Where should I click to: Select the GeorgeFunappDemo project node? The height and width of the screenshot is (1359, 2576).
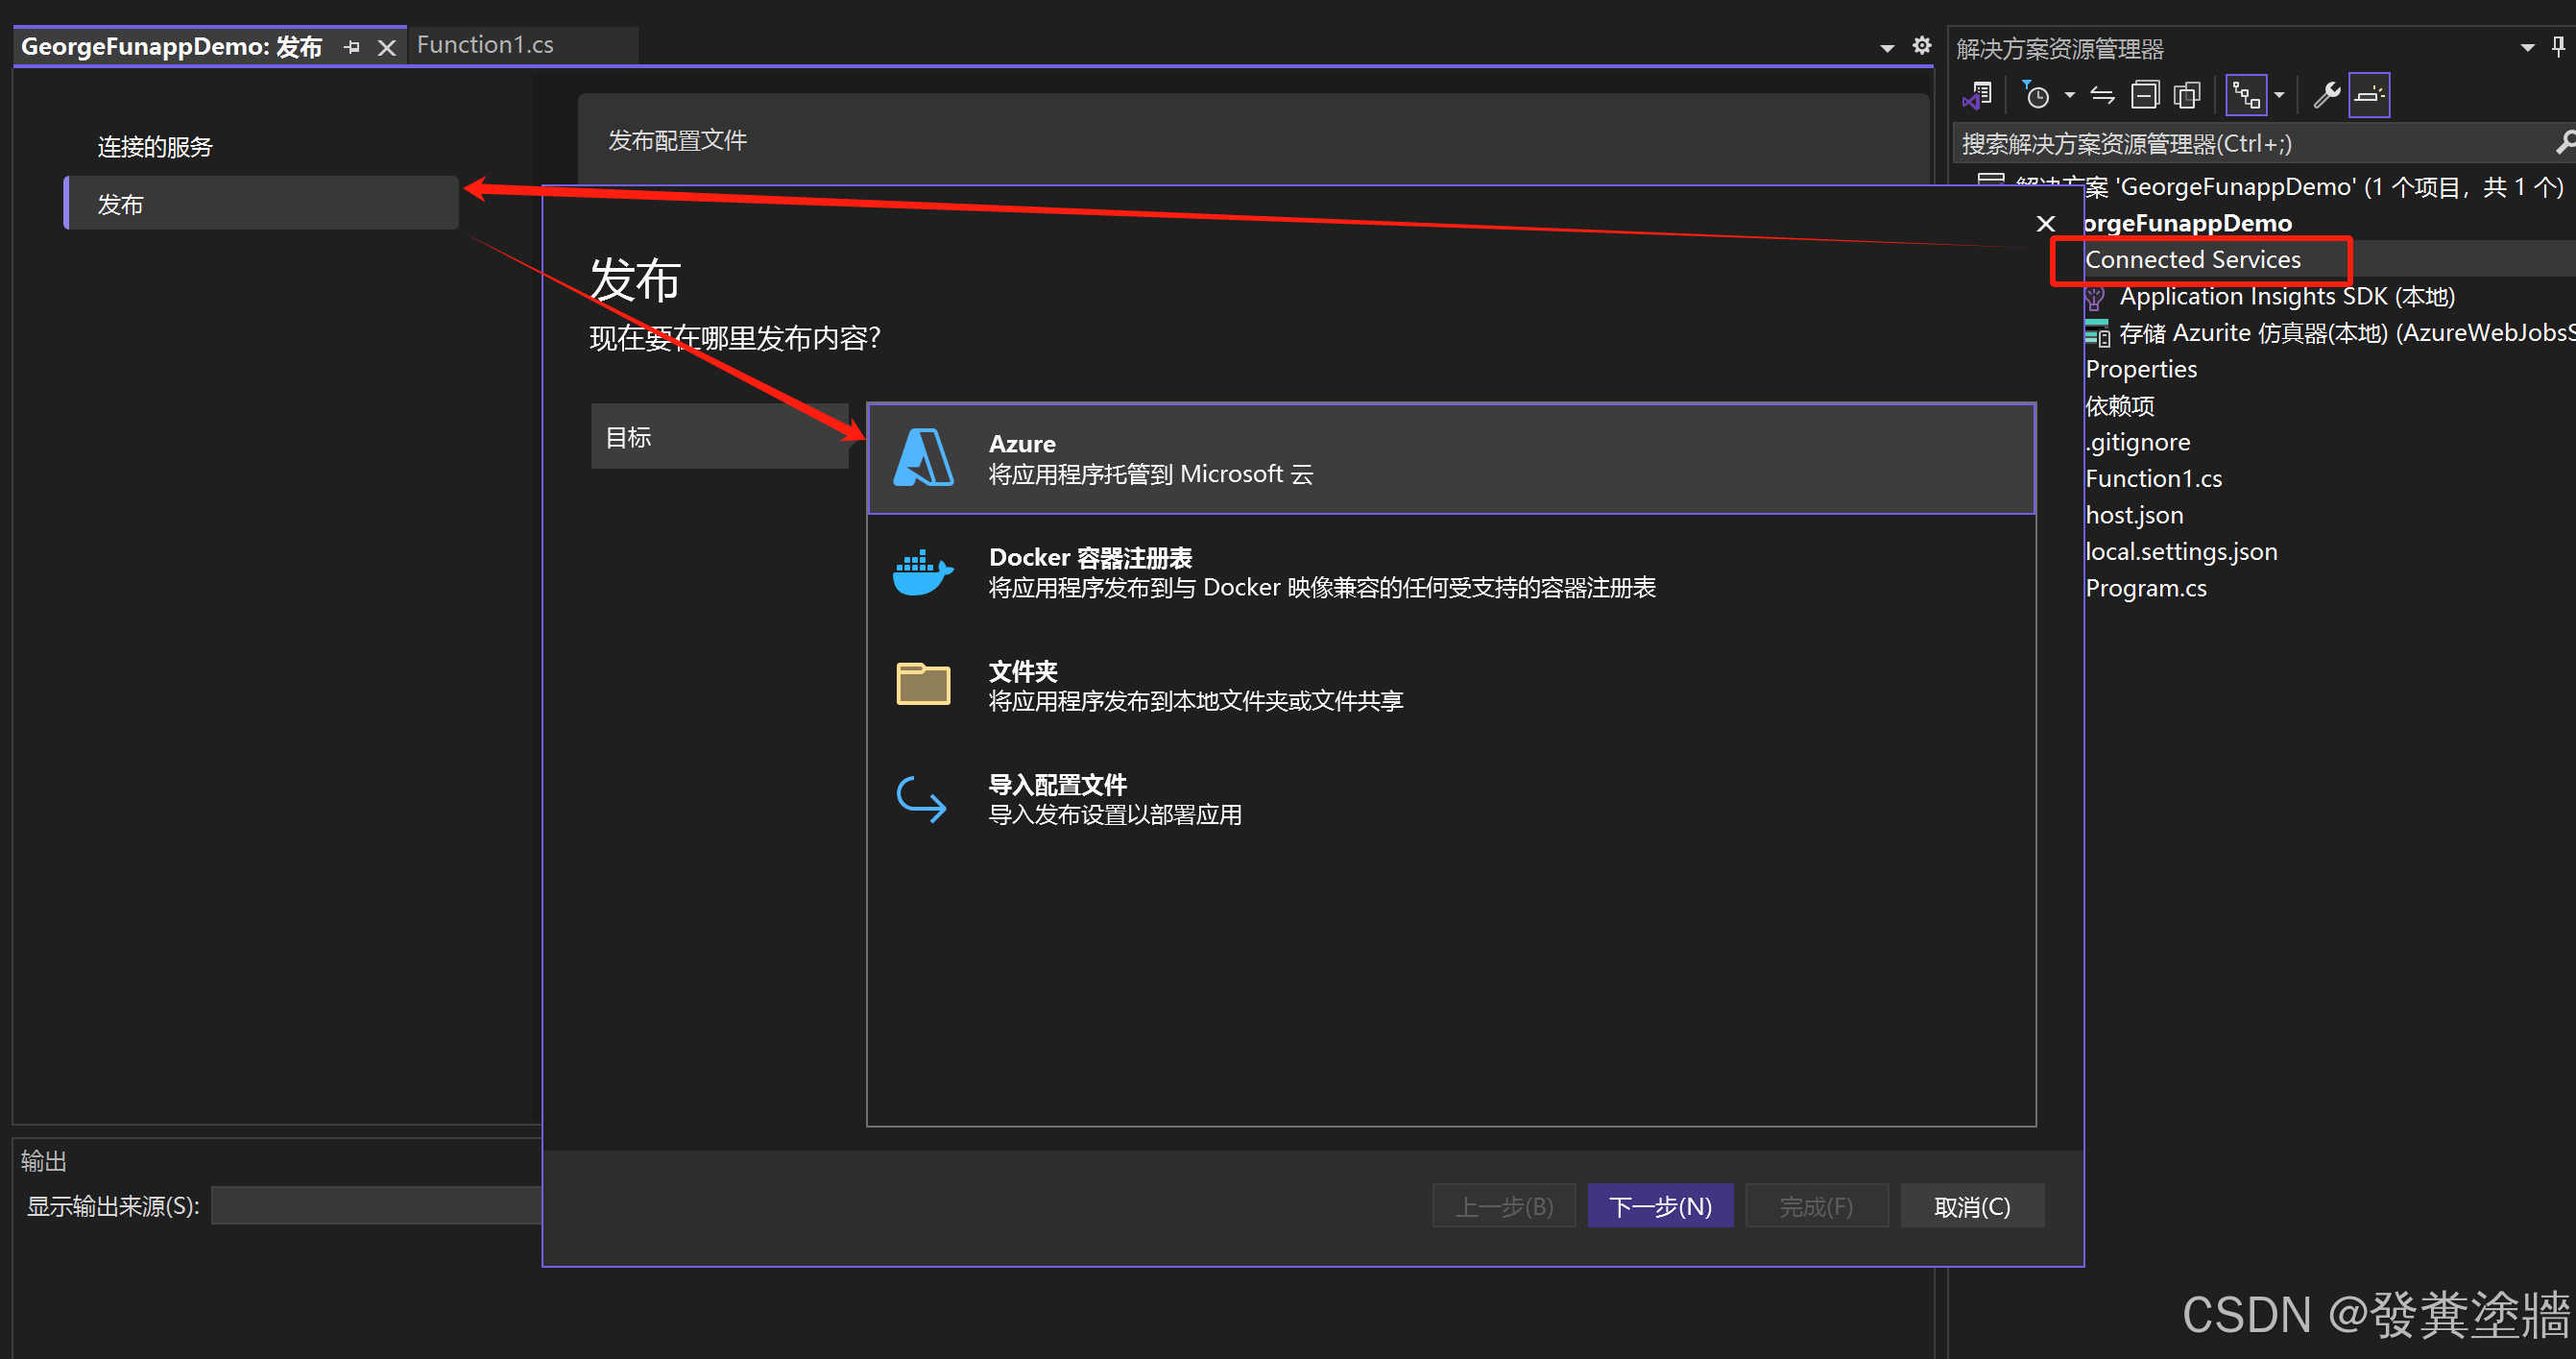coord(2188,223)
